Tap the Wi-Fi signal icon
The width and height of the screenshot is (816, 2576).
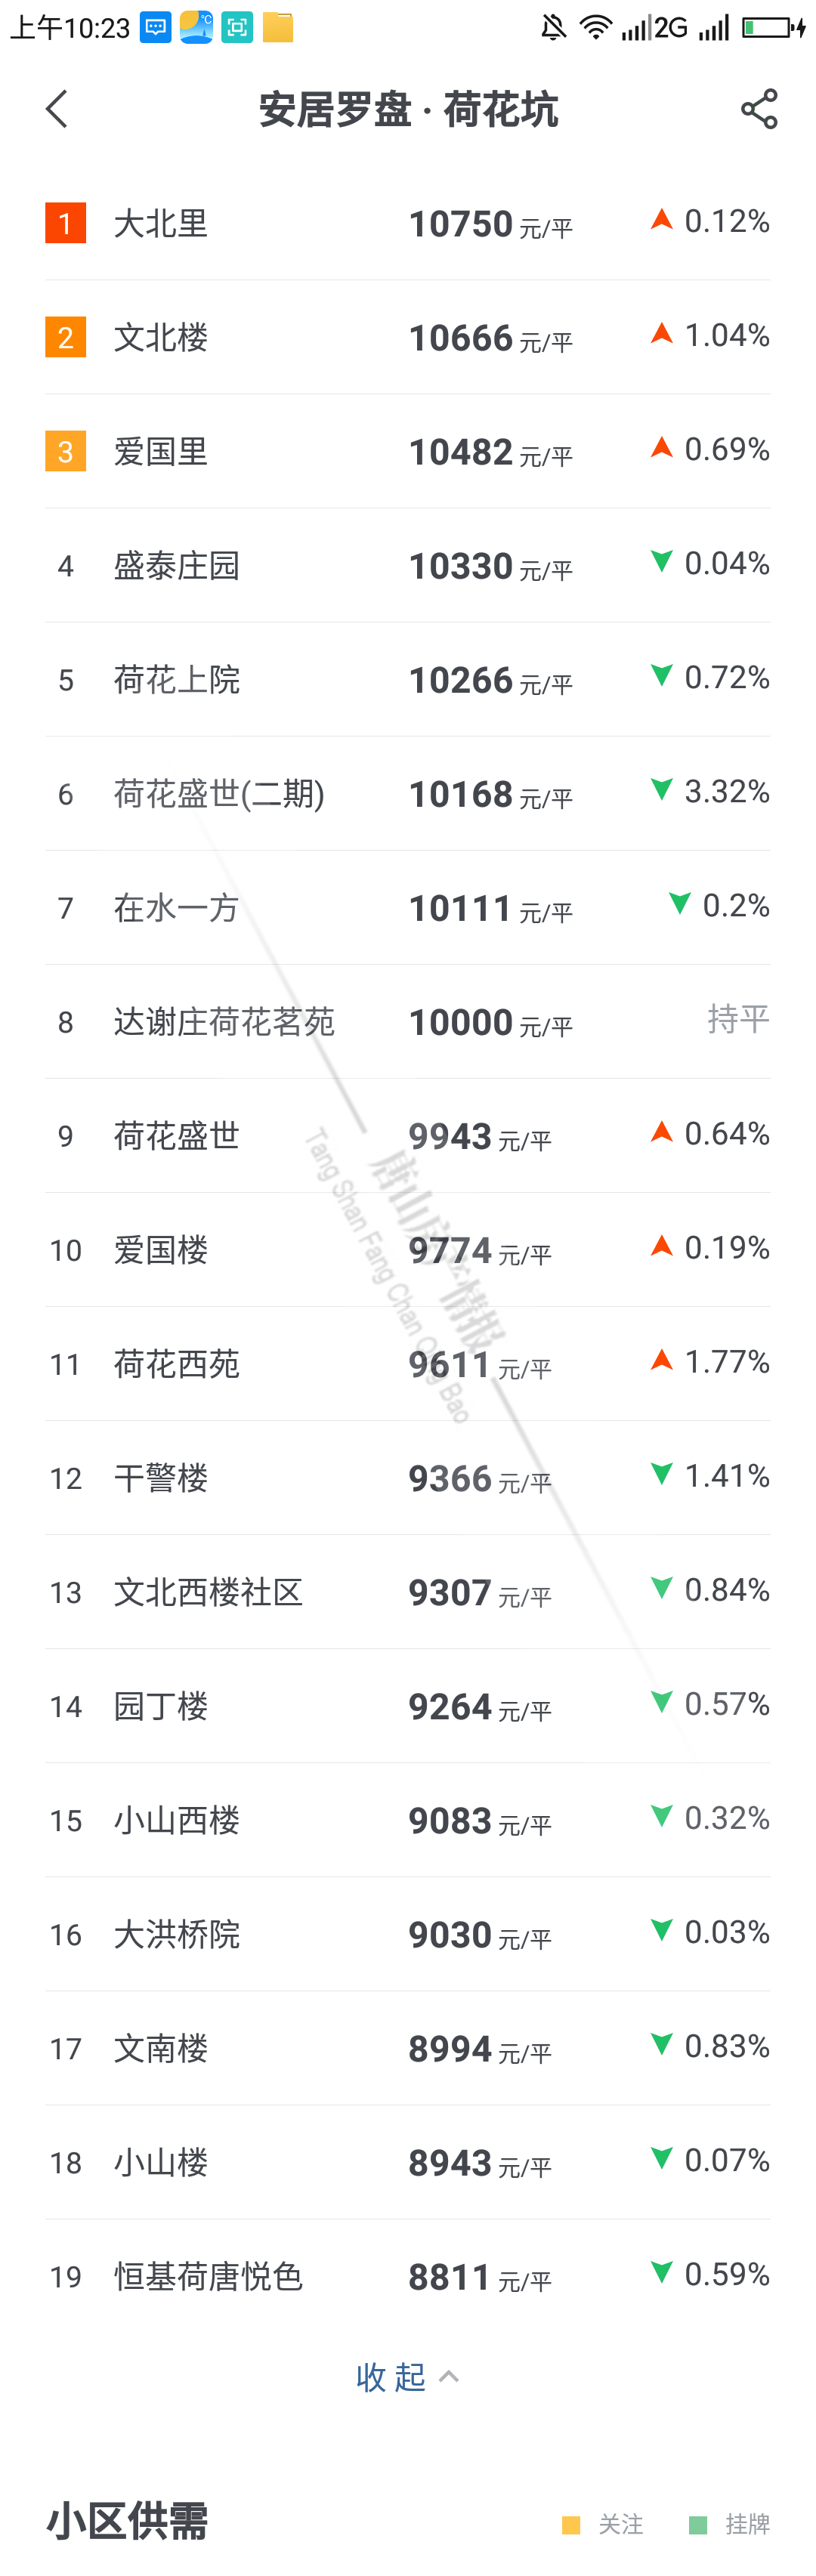tap(596, 27)
